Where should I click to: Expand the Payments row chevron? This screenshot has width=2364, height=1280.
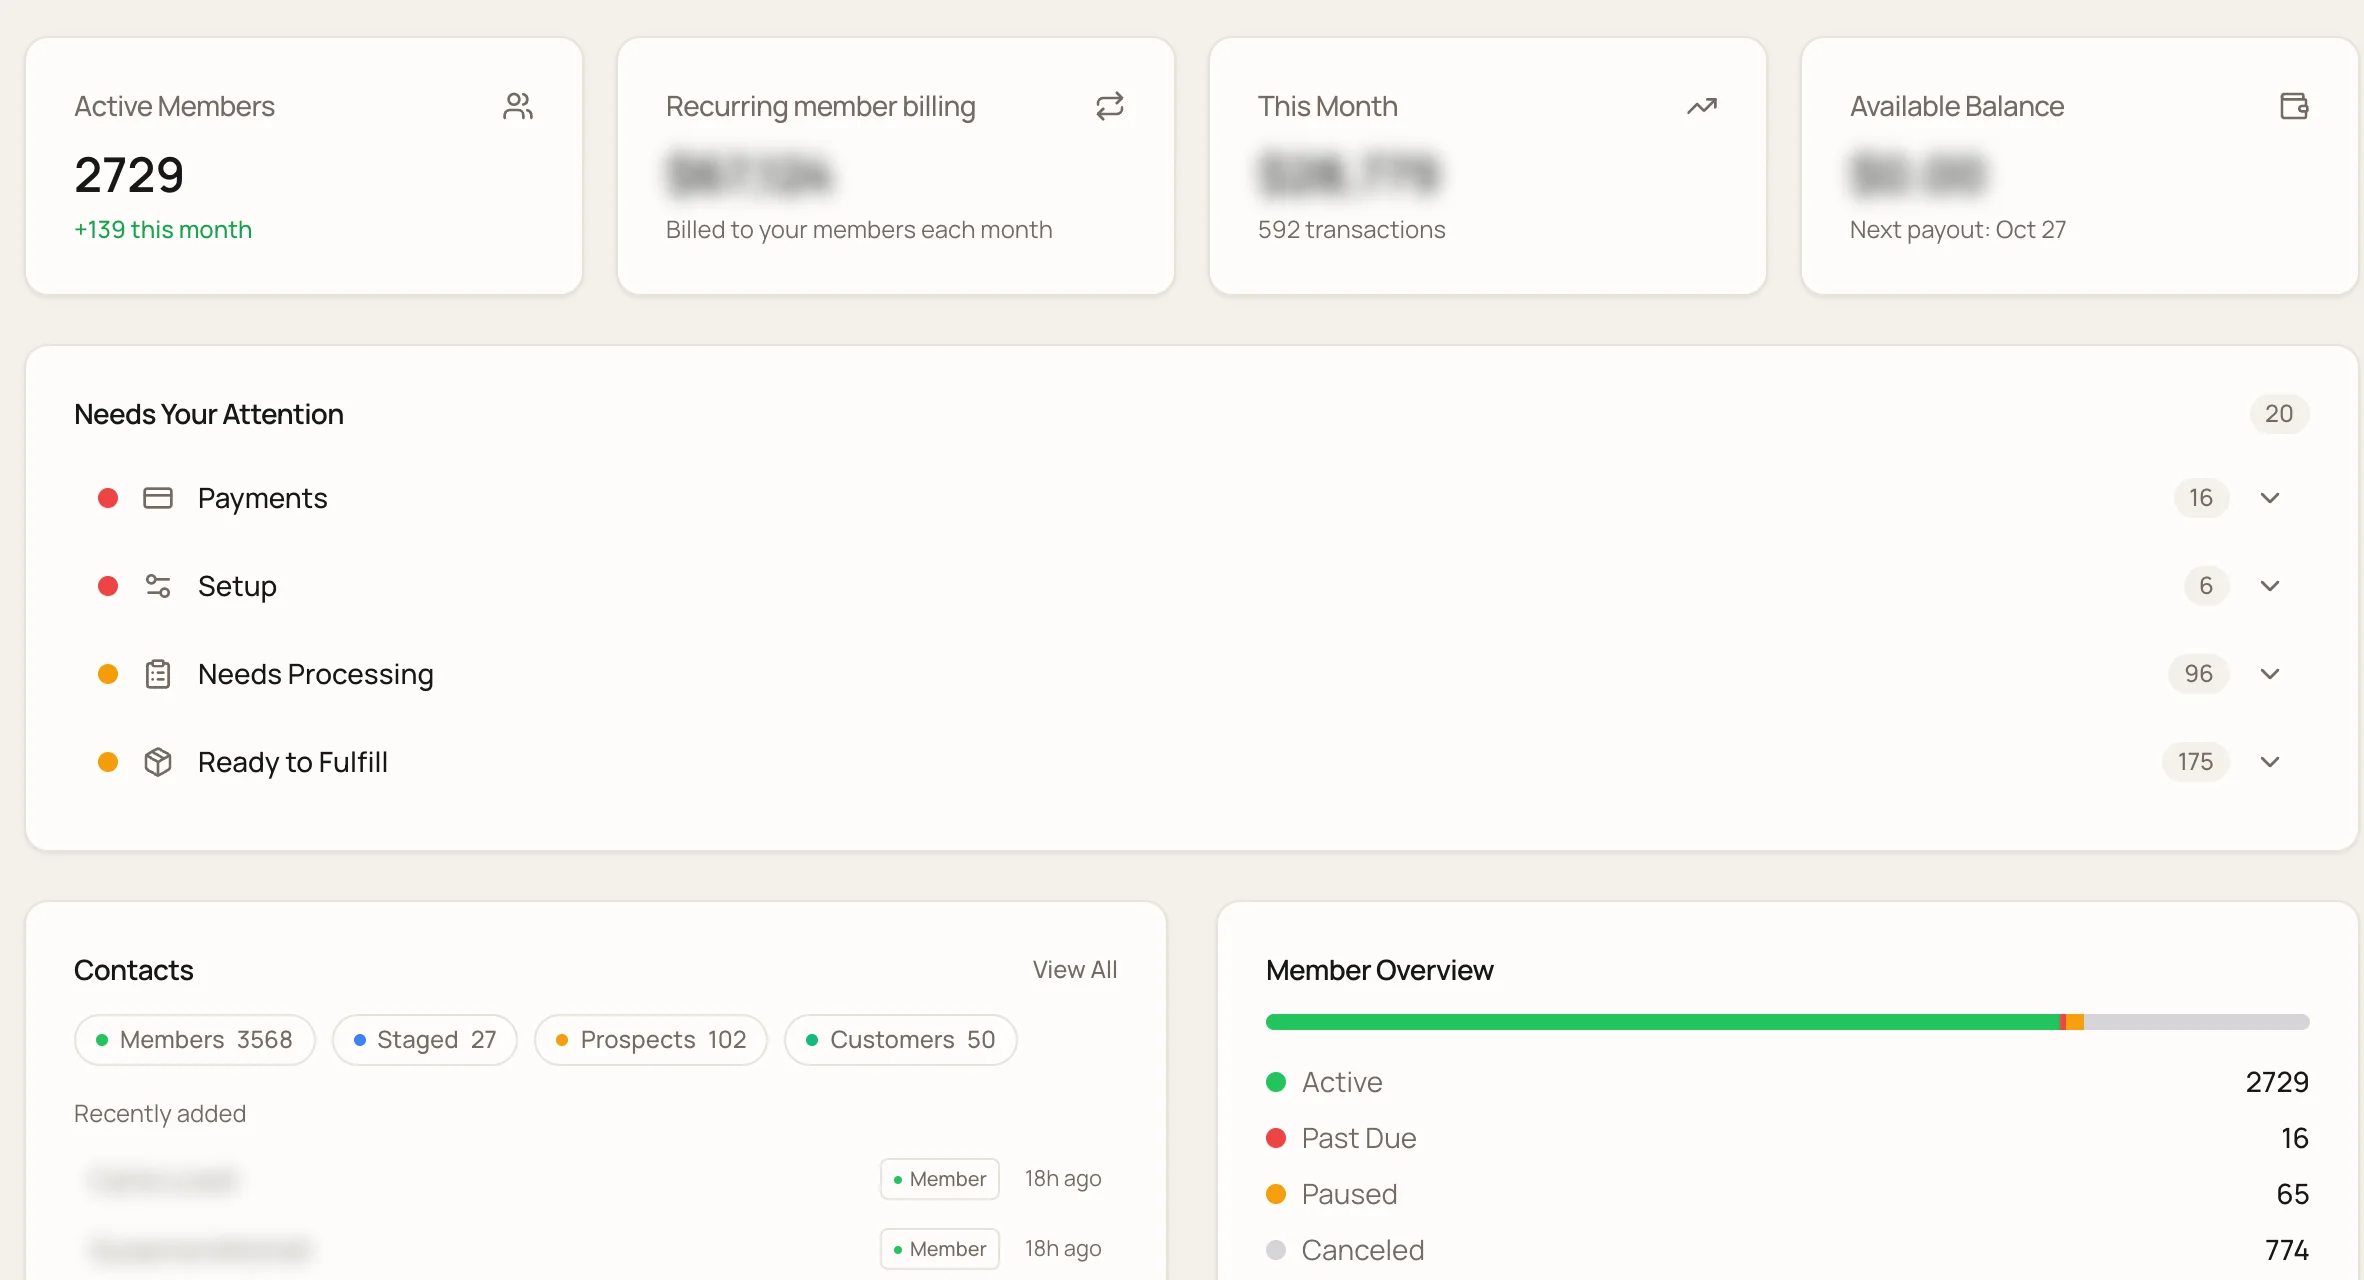[2270, 498]
